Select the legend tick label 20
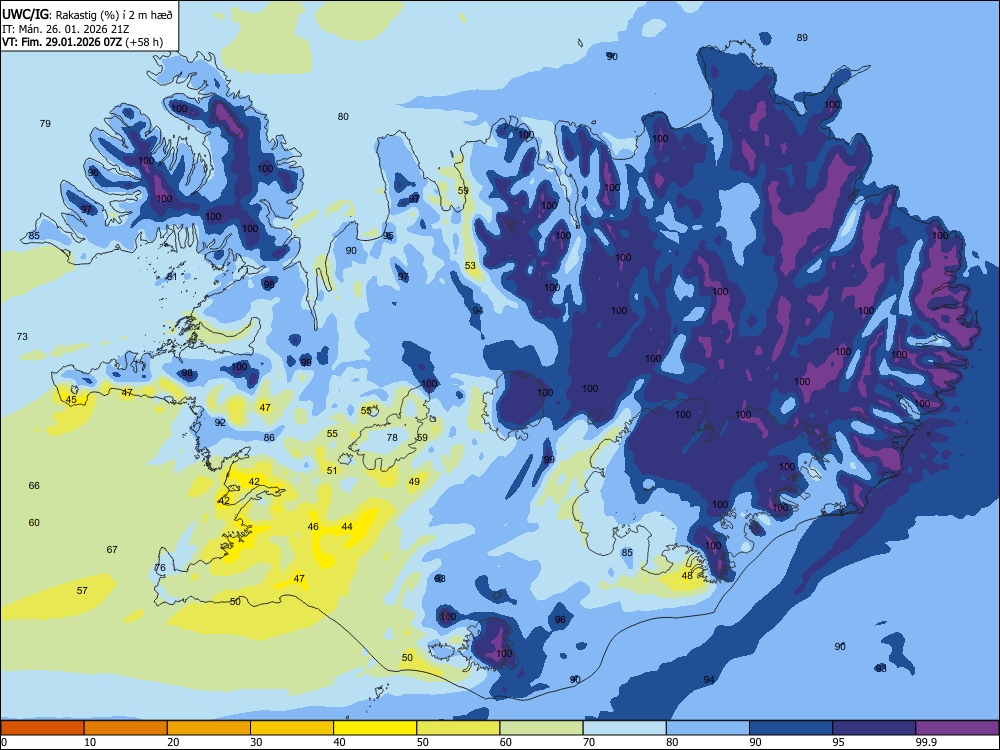This screenshot has width=1000, height=750. [173, 742]
